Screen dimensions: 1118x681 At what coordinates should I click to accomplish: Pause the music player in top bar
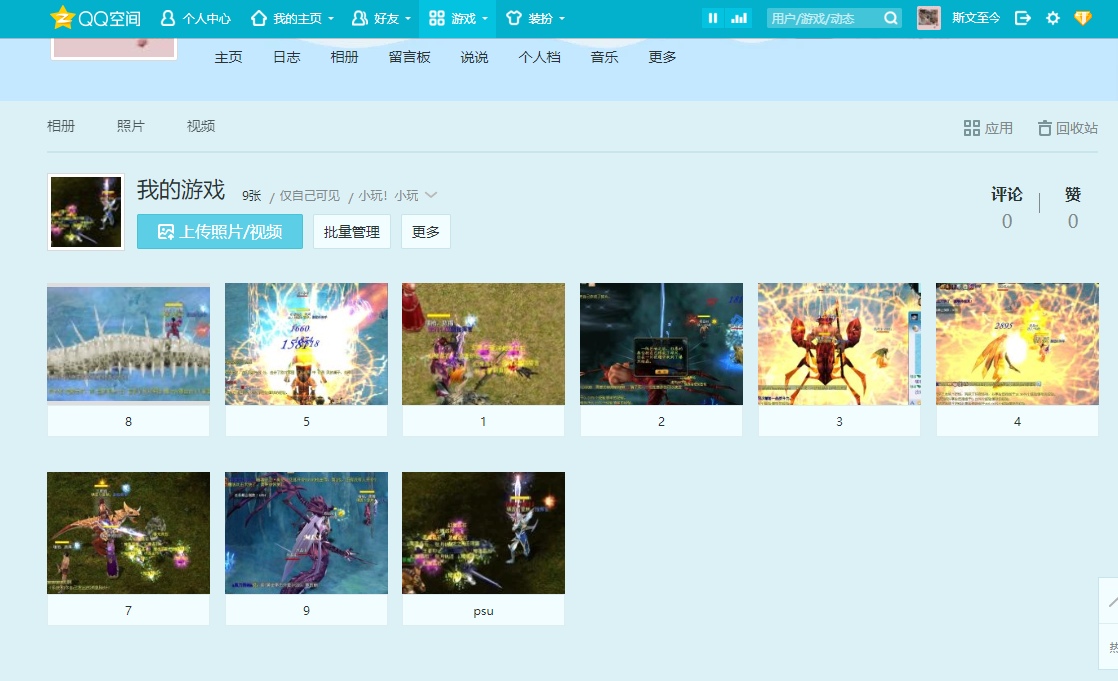(x=712, y=19)
